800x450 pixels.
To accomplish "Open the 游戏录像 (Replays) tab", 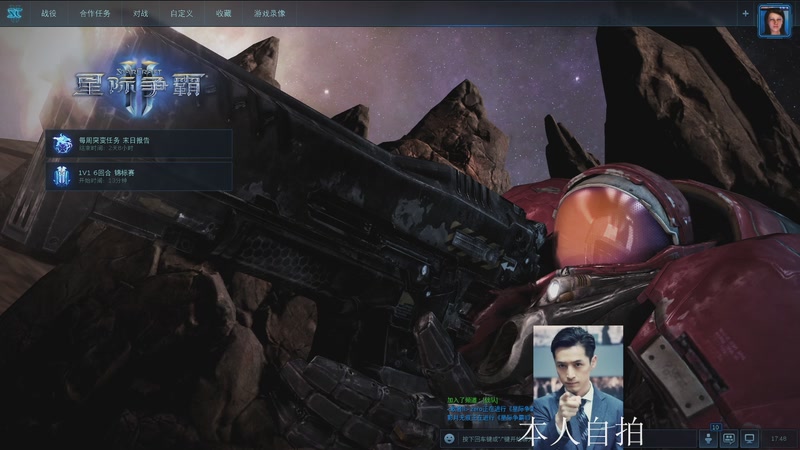I will click(269, 14).
